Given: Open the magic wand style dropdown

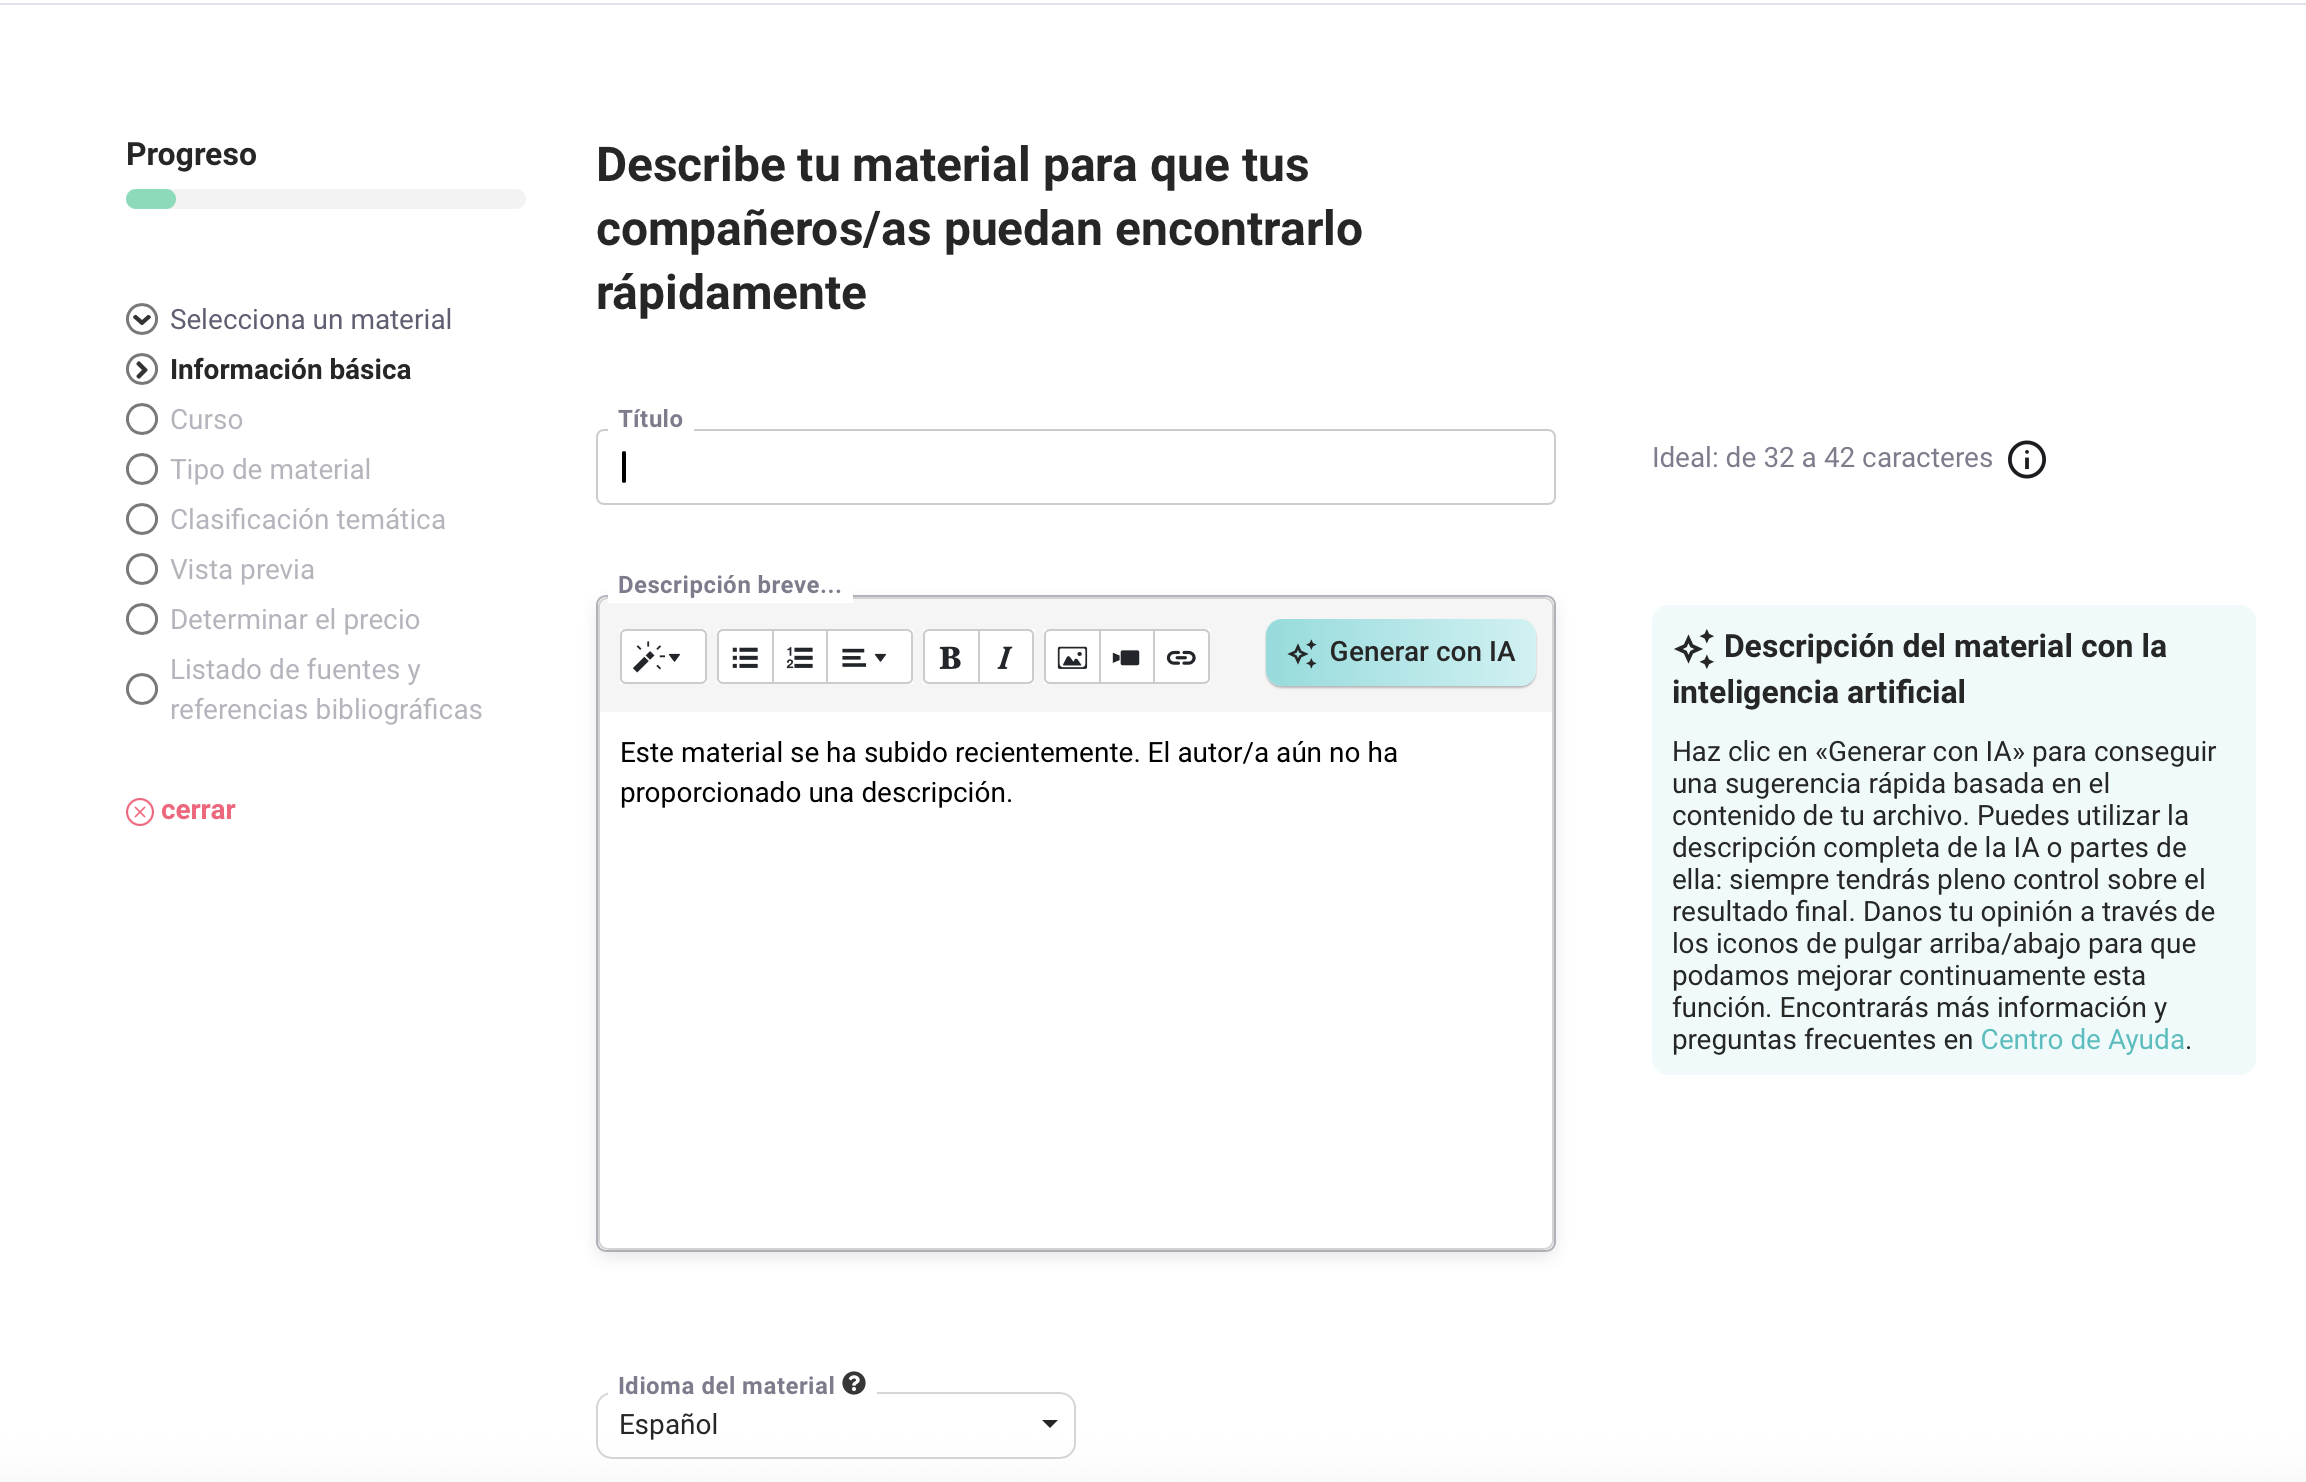Looking at the screenshot, I should point(661,657).
